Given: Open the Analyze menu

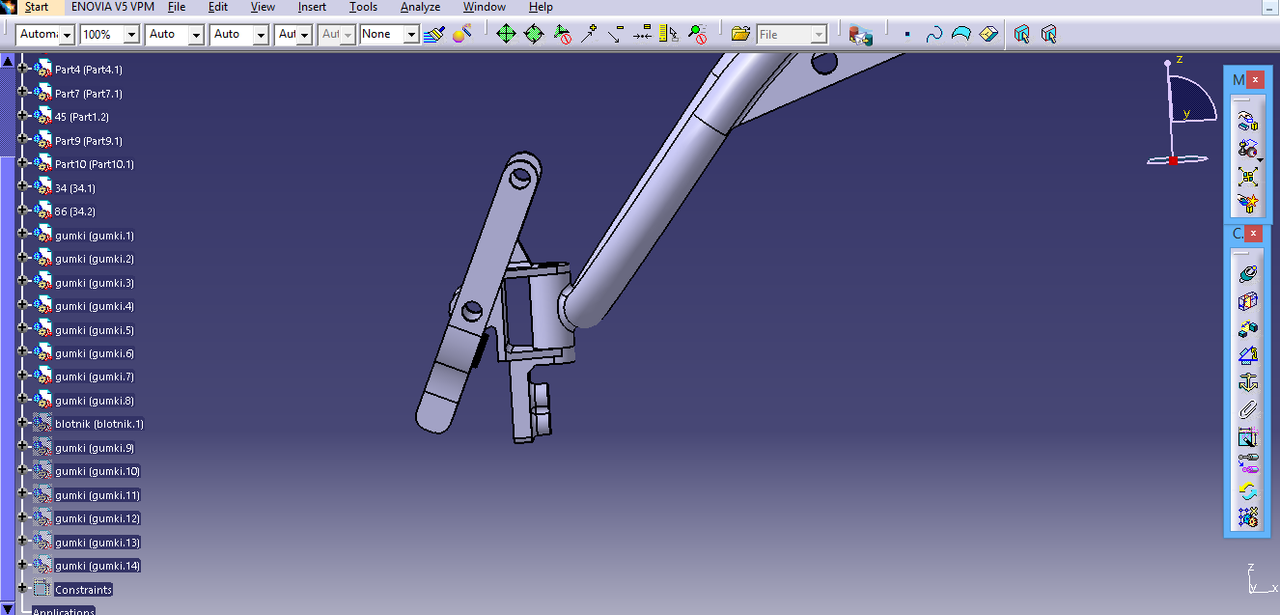Looking at the screenshot, I should pos(420,7).
